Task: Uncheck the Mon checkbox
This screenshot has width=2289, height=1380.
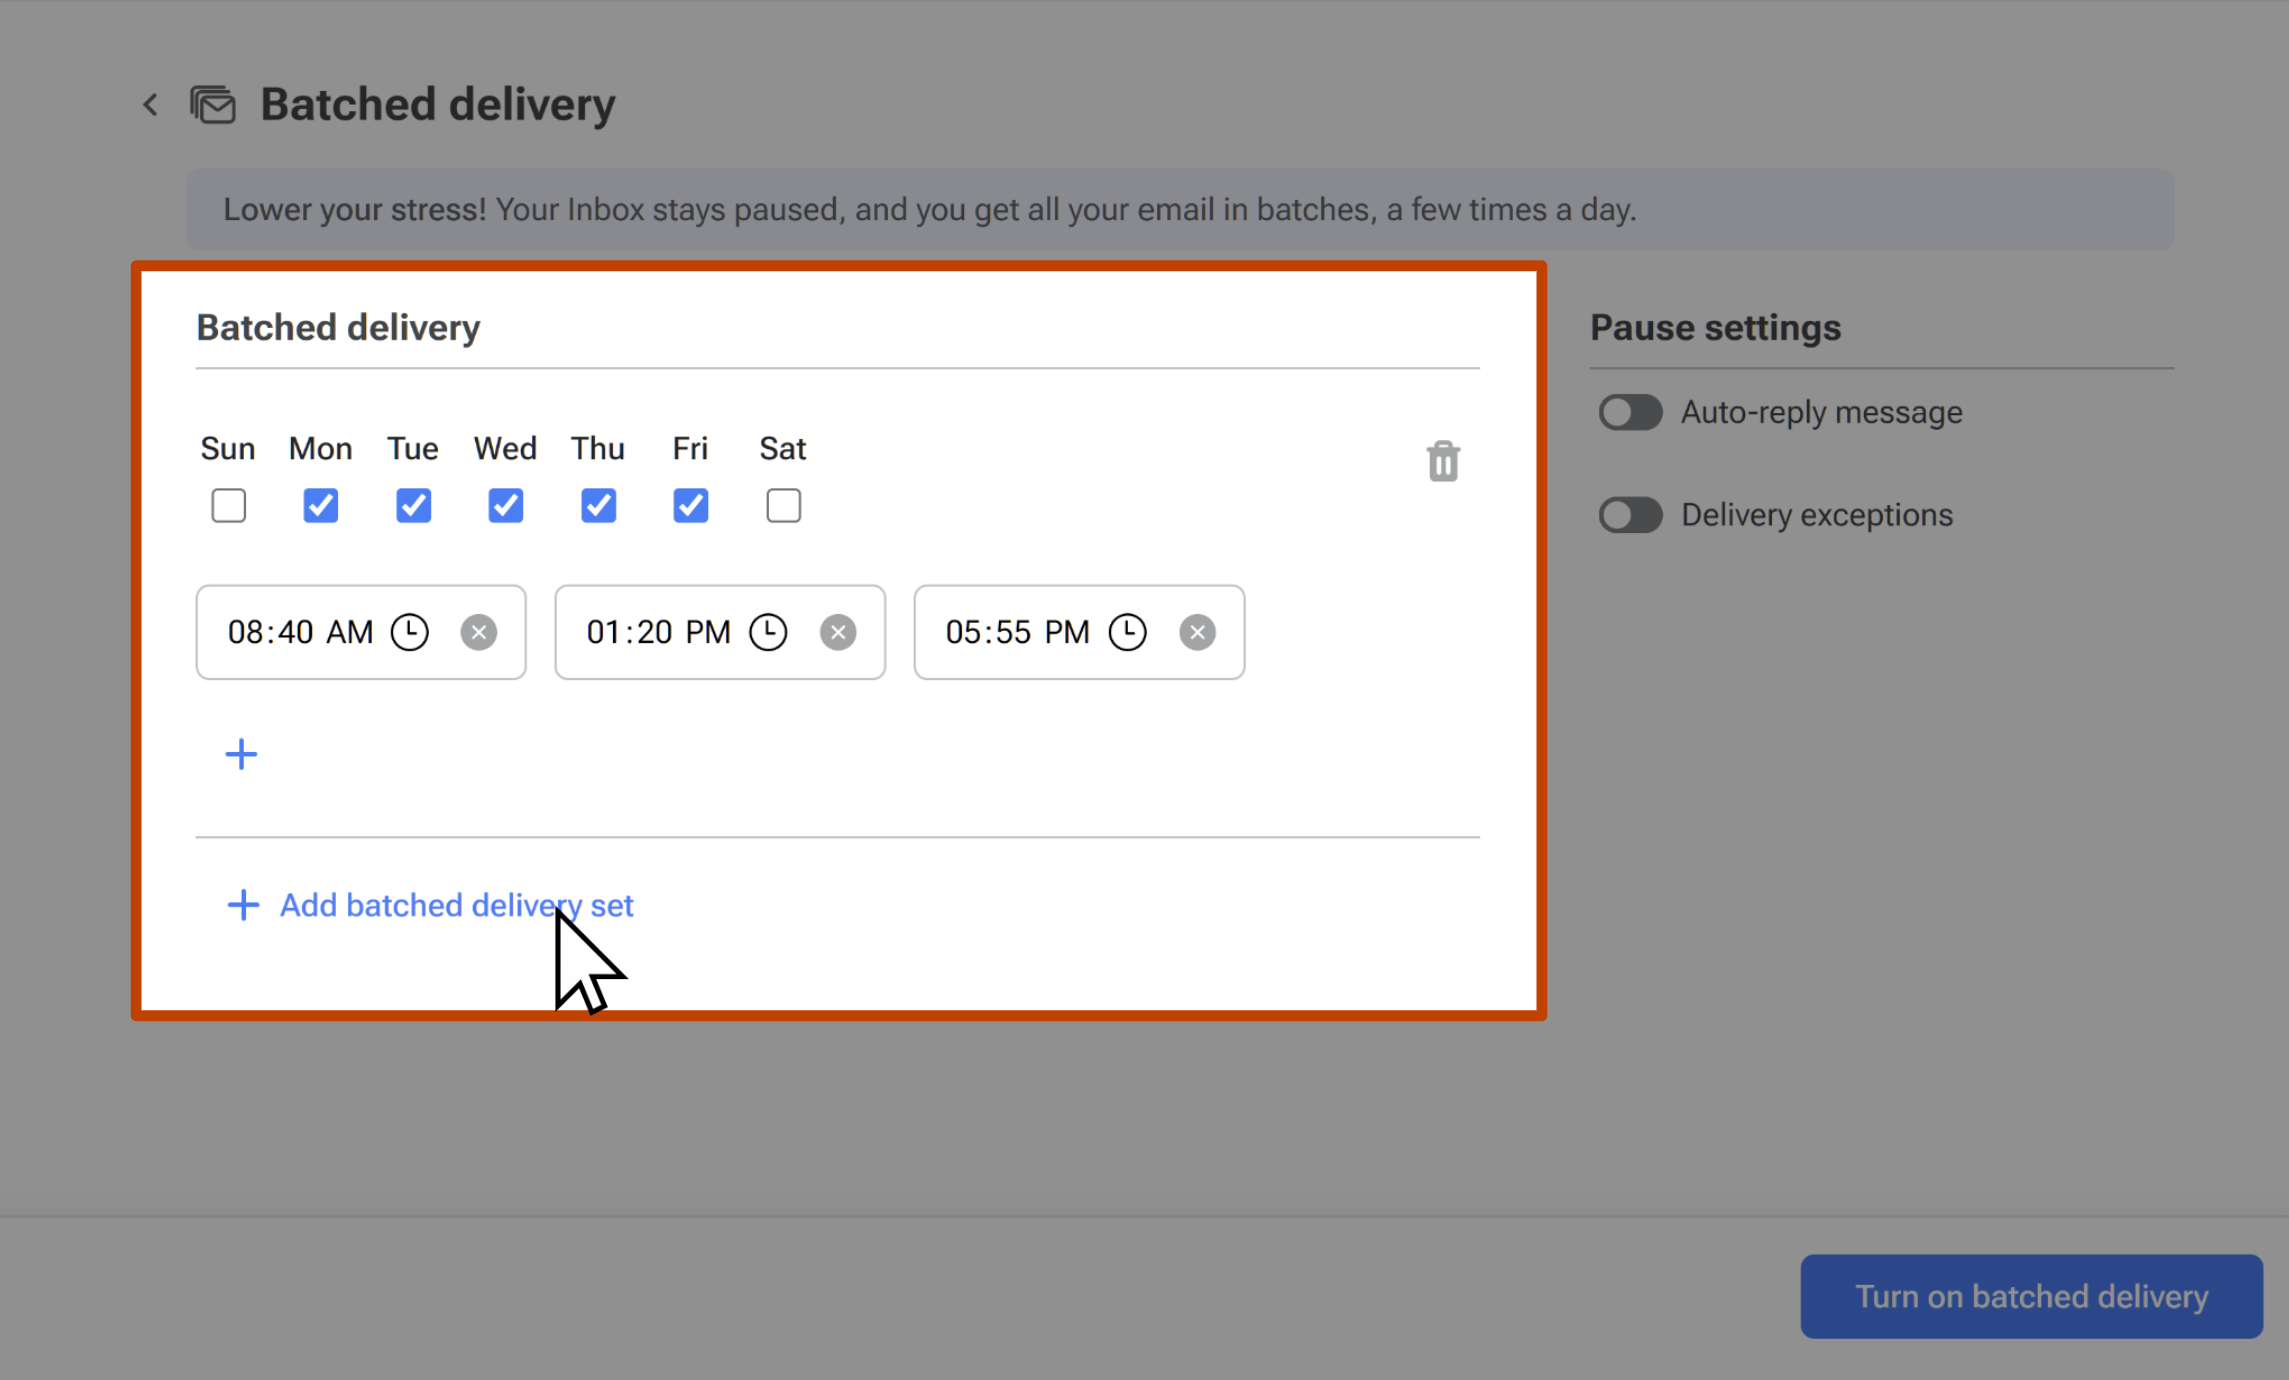Action: 321,506
